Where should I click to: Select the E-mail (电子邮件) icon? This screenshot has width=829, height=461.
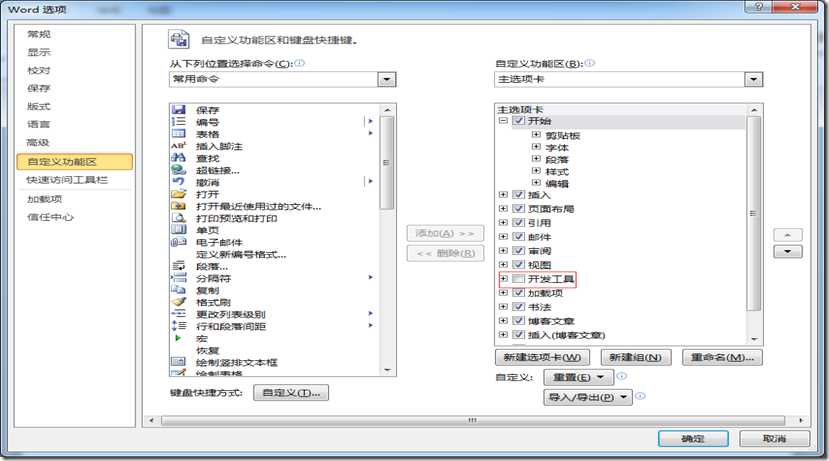click(179, 242)
